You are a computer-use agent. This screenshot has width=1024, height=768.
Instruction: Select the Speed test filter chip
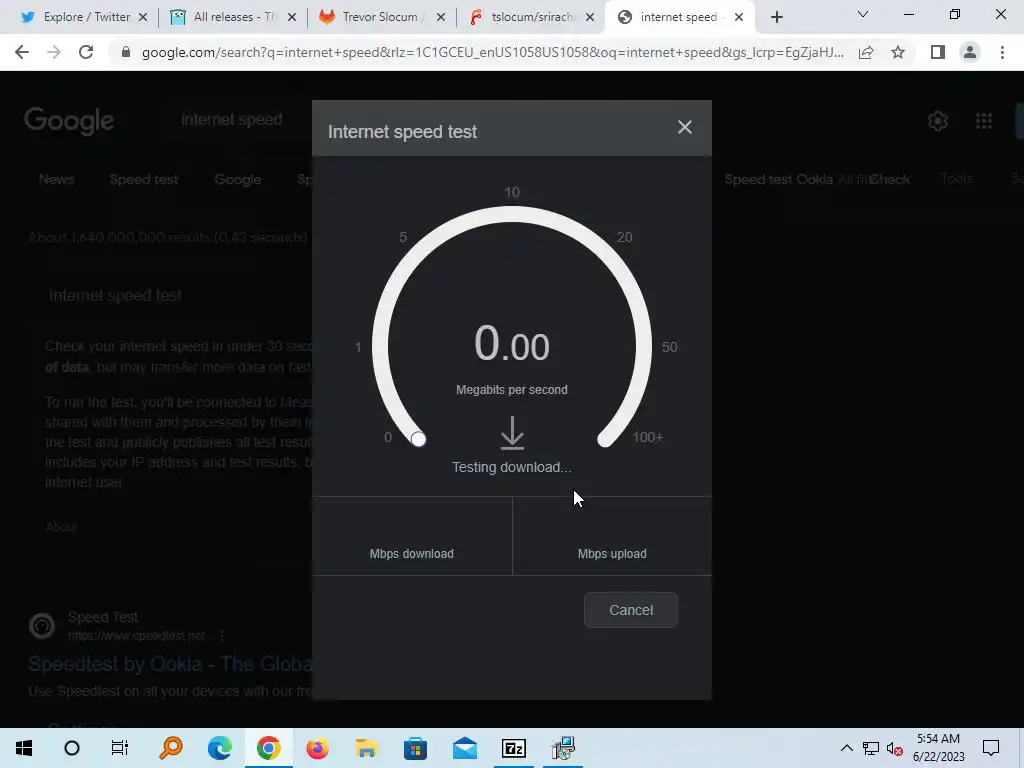pyautogui.click(x=144, y=180)
